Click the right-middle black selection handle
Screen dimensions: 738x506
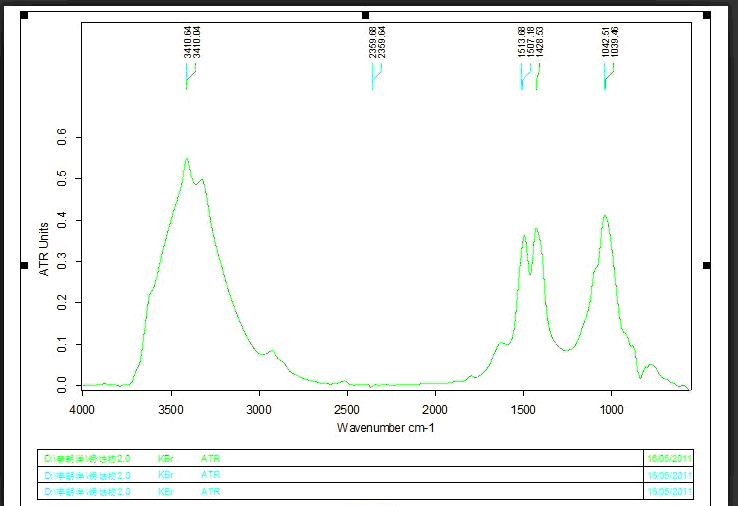[x=706, y=266]
